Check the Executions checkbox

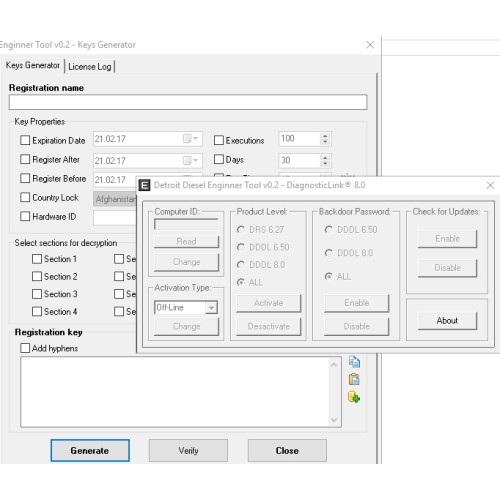point(219,140)
